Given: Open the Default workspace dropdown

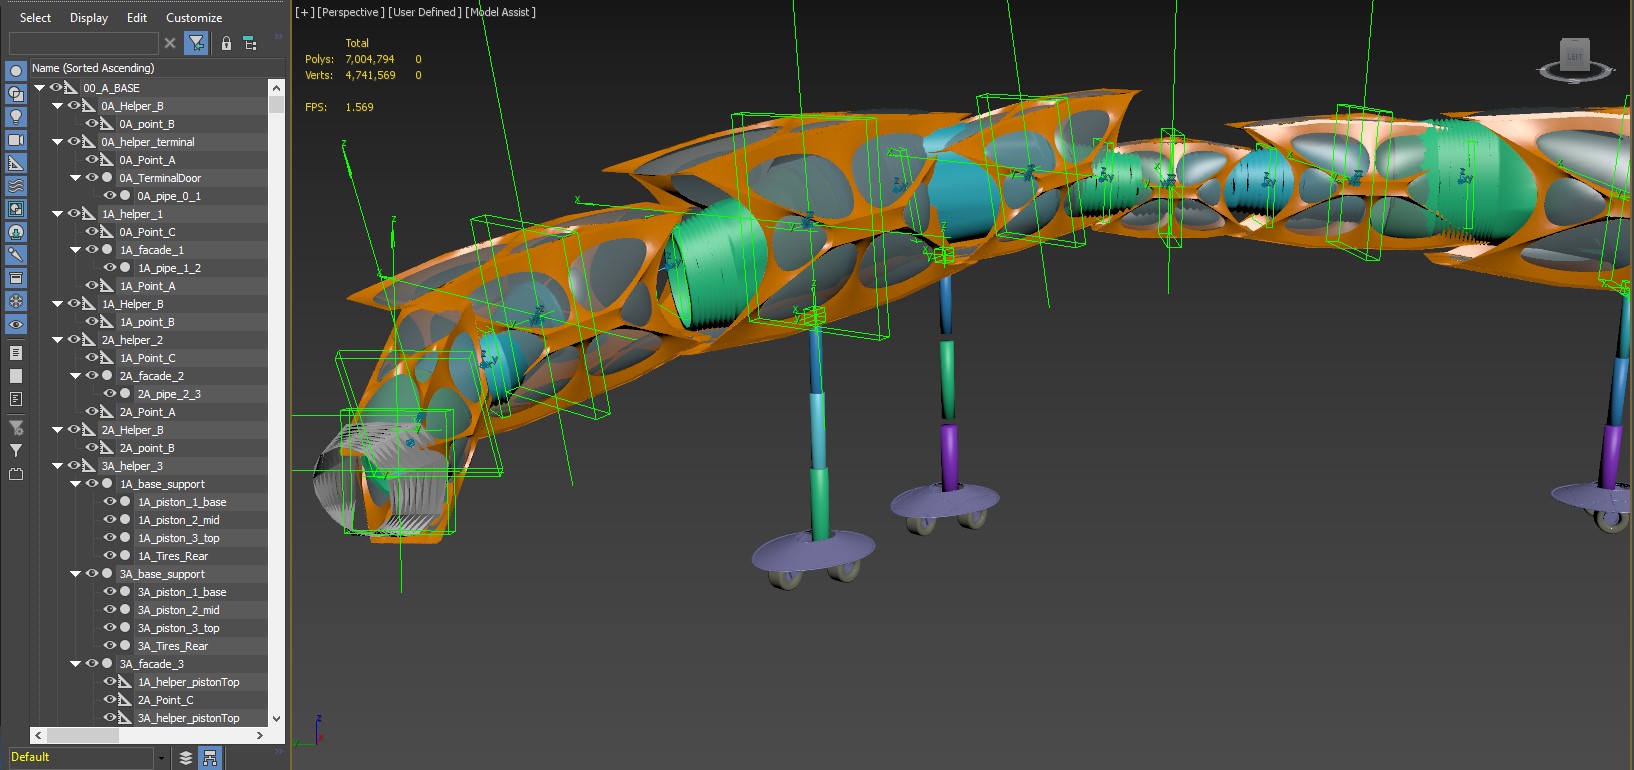Looking at the screenshot, I should [x=161, y=758].
